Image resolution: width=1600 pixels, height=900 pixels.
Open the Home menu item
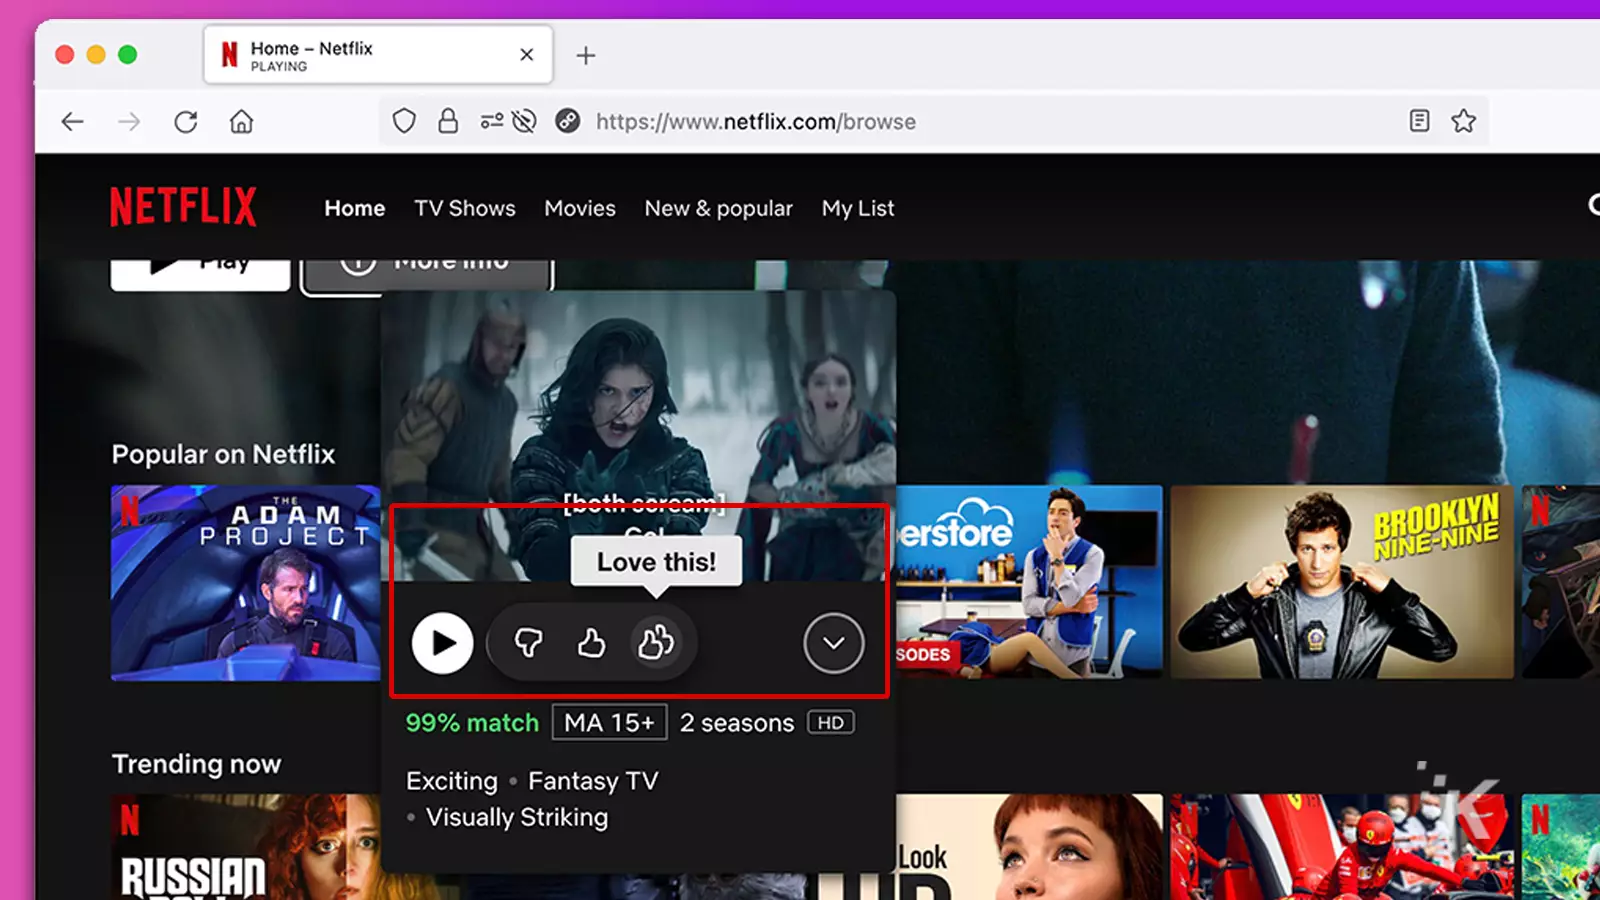point(355,208)
